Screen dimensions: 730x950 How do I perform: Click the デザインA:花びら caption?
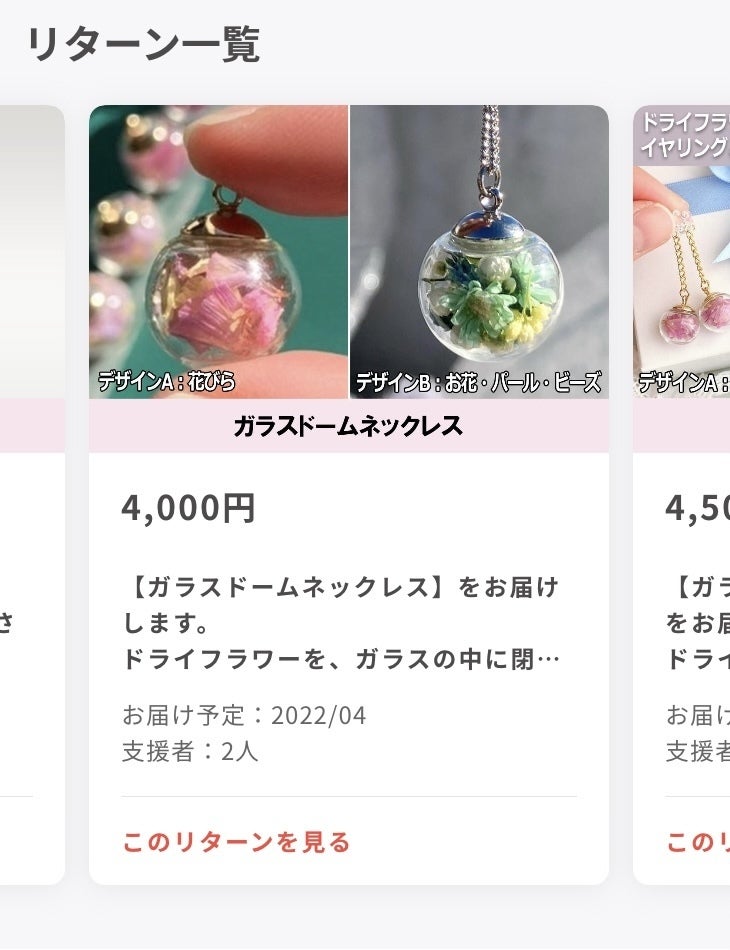(167, 382)
